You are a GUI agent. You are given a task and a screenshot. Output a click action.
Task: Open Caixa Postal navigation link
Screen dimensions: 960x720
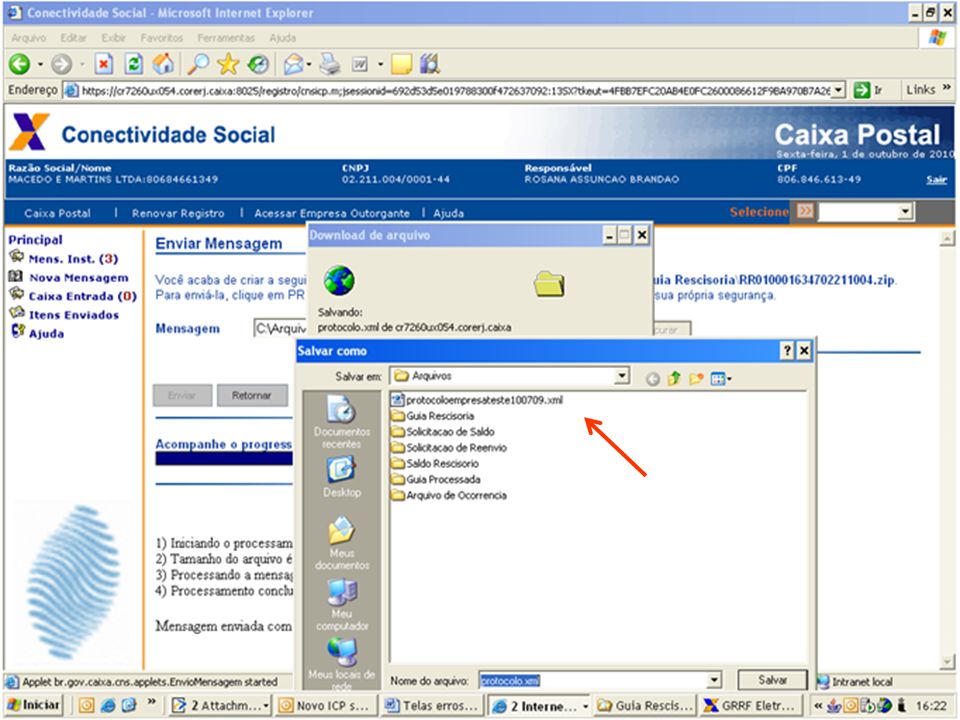[x=58, y=213]
